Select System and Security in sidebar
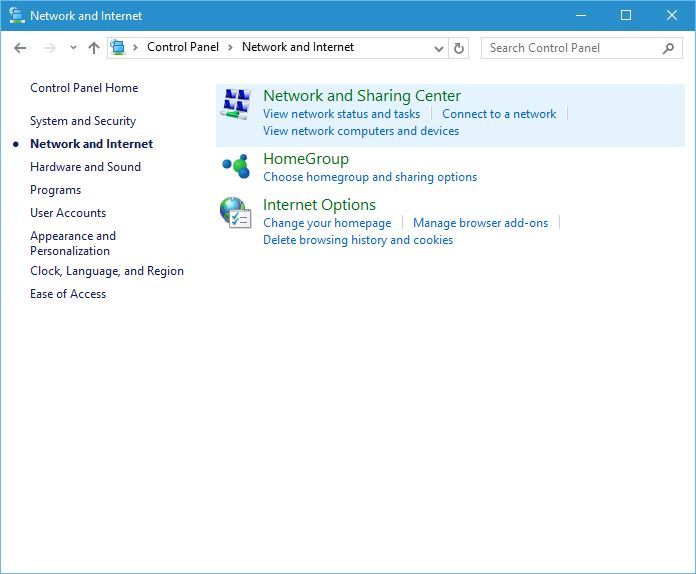The image size is (696, 574). click(x=83, y=121)
